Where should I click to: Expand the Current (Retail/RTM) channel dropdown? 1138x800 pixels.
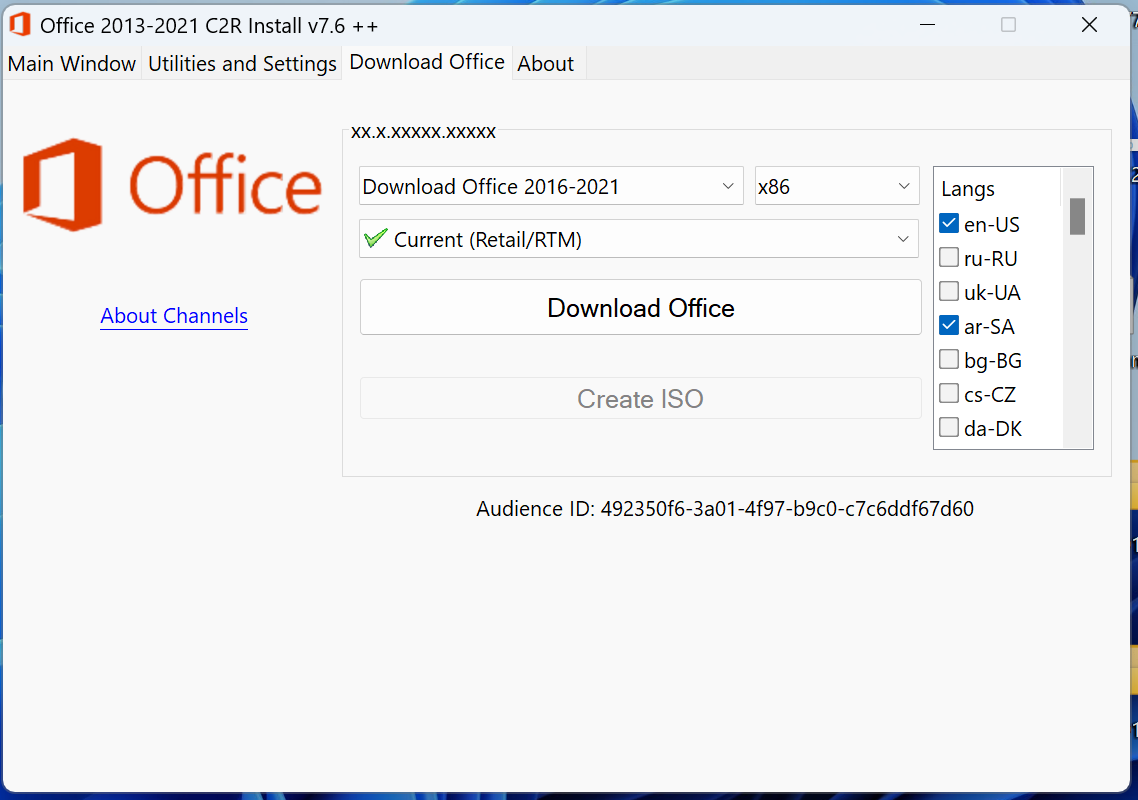click(x=639, y=239)
